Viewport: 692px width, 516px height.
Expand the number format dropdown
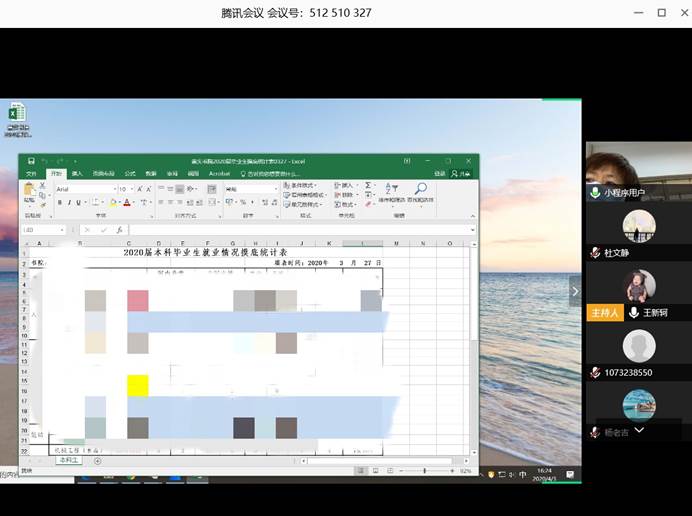pos(275,189)
